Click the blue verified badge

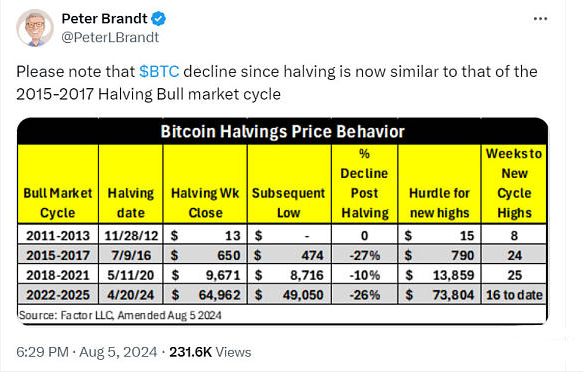pos(159,19)
